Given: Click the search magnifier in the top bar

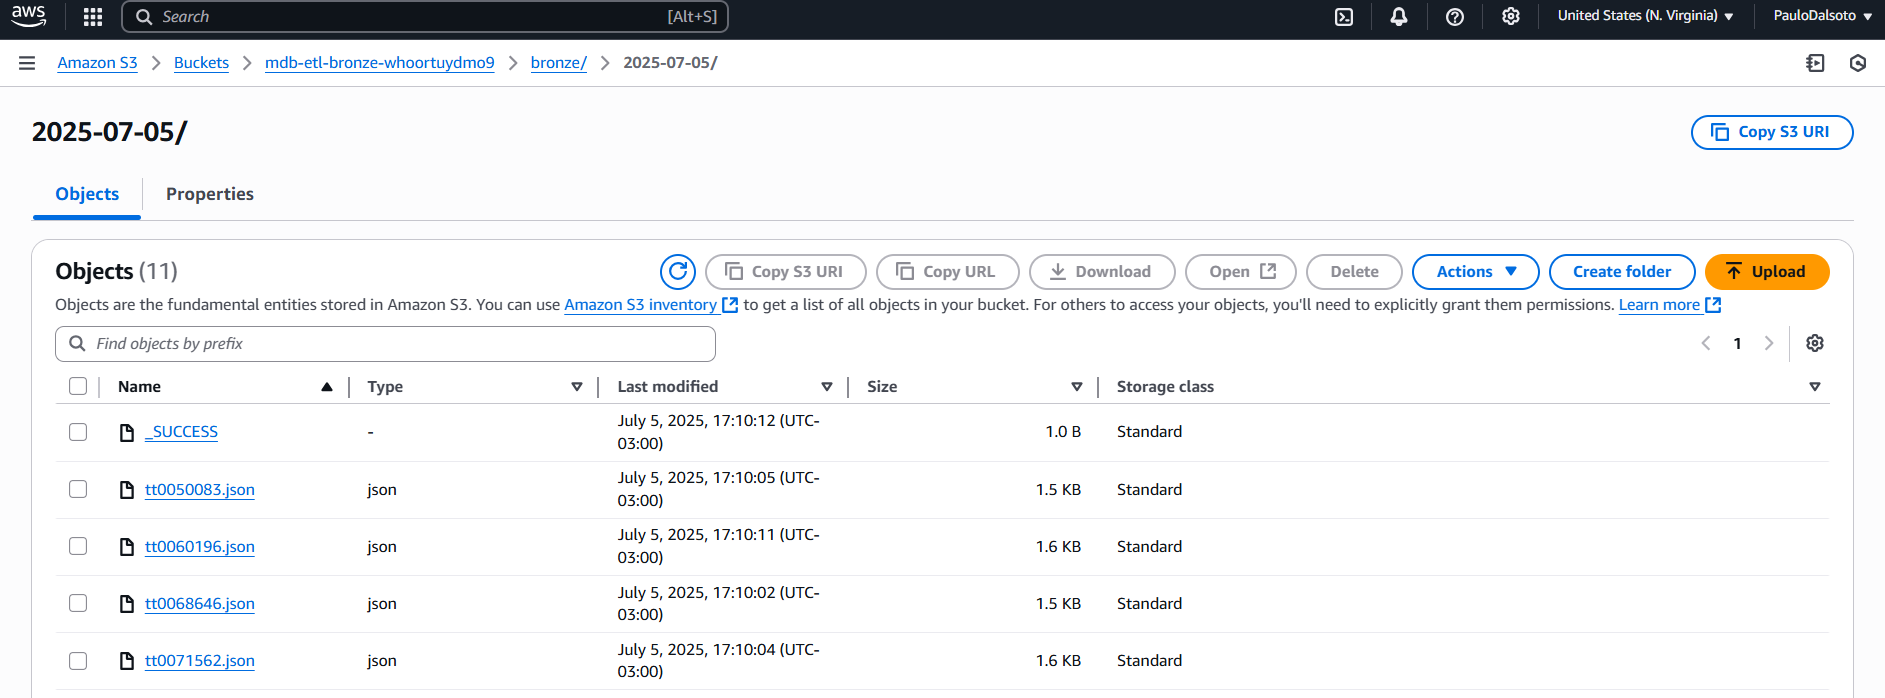Looking at the screenshot, I should click(x=144, y=17).
